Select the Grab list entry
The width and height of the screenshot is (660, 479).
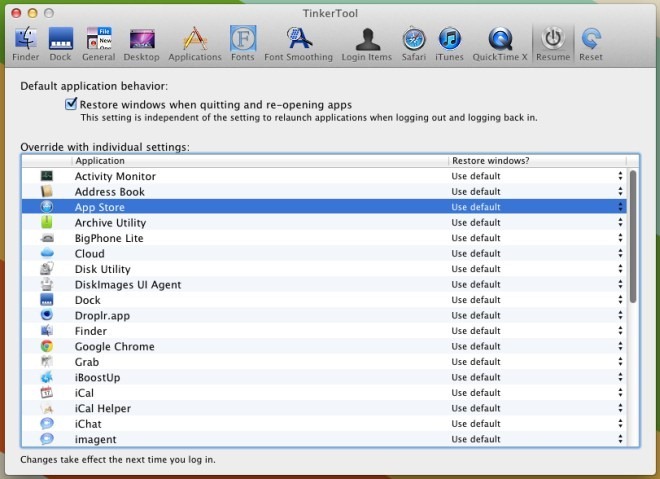click(324, 362)
